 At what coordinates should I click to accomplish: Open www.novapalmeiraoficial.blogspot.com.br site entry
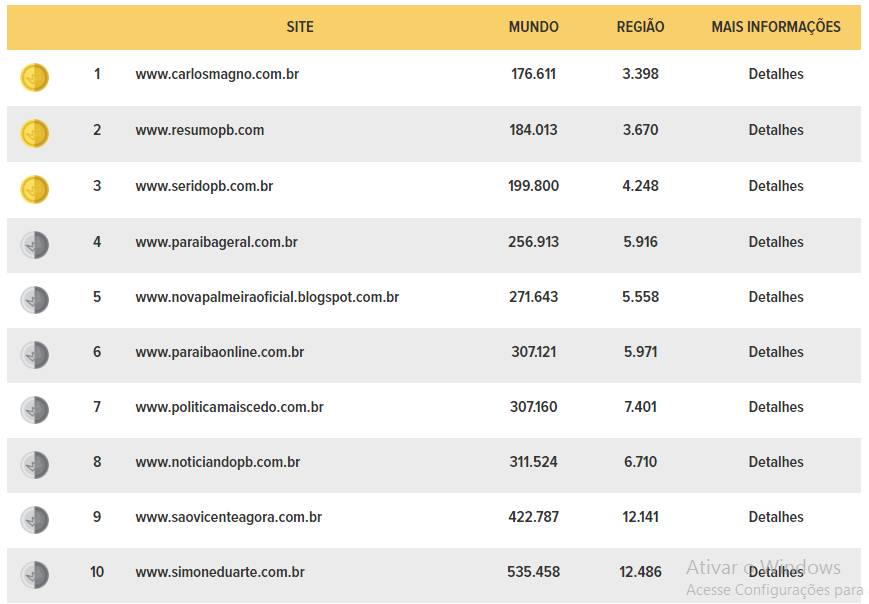click(267, 297)
